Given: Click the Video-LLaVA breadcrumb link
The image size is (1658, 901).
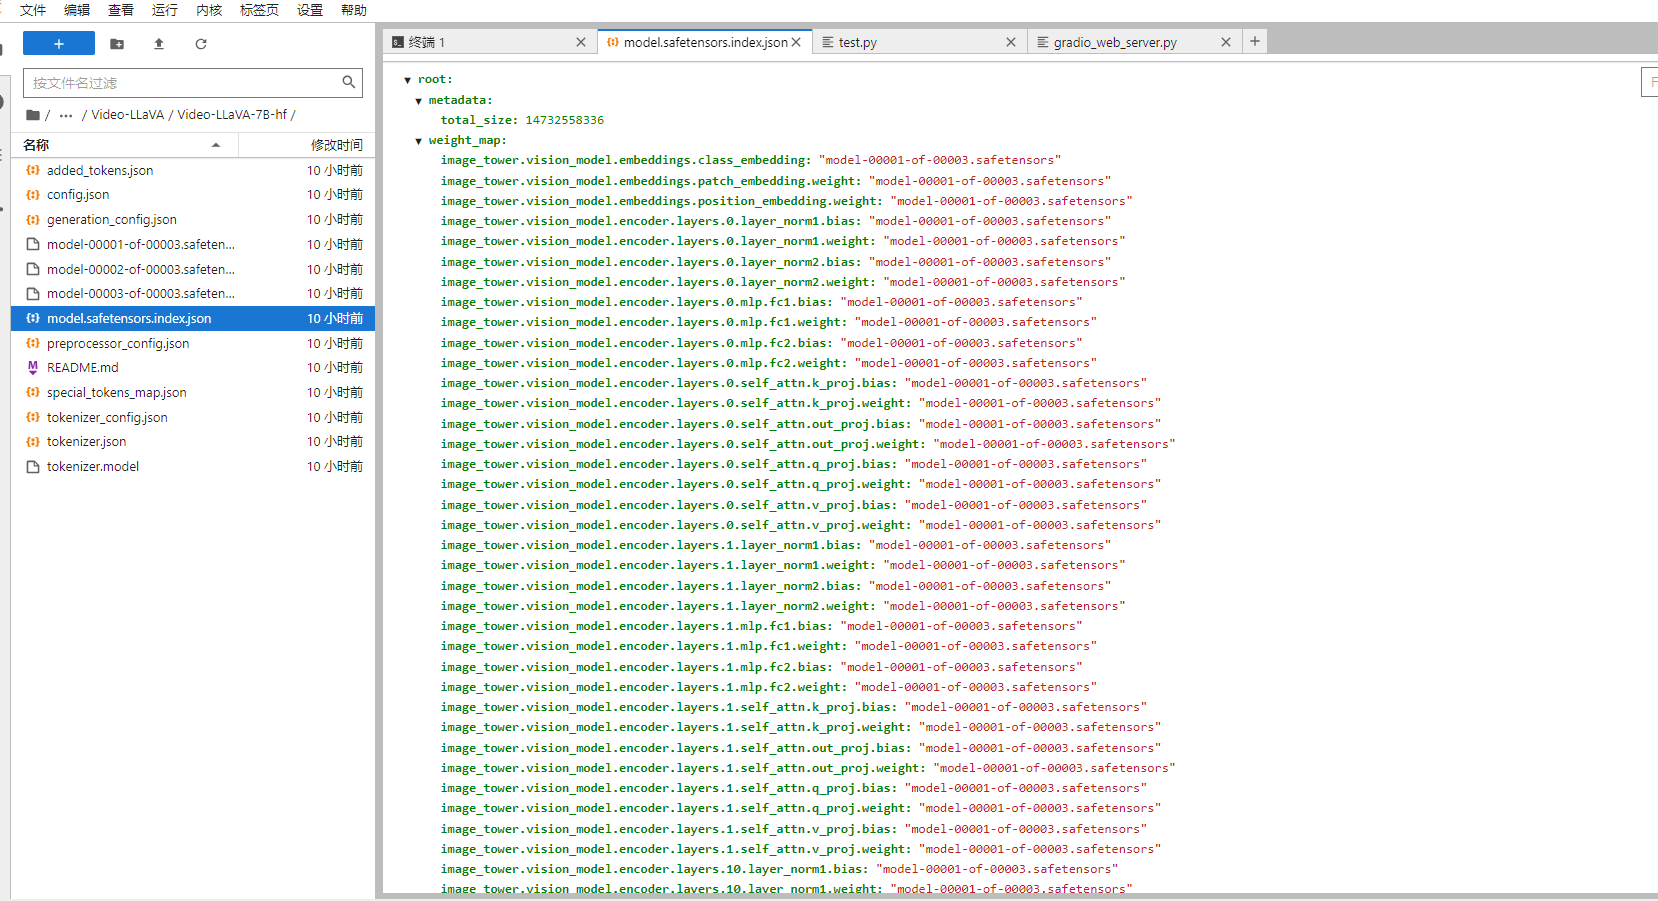Looking at the screenshot, I should [127, 115].
